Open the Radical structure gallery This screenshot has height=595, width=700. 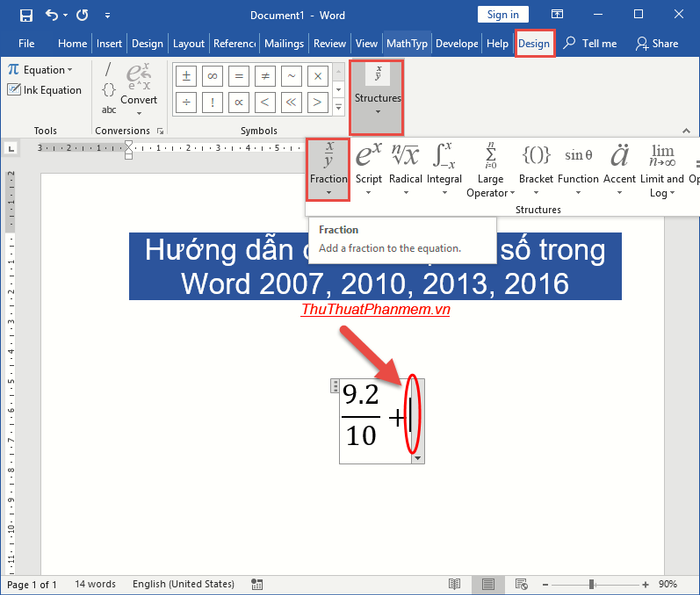[406, 169]
